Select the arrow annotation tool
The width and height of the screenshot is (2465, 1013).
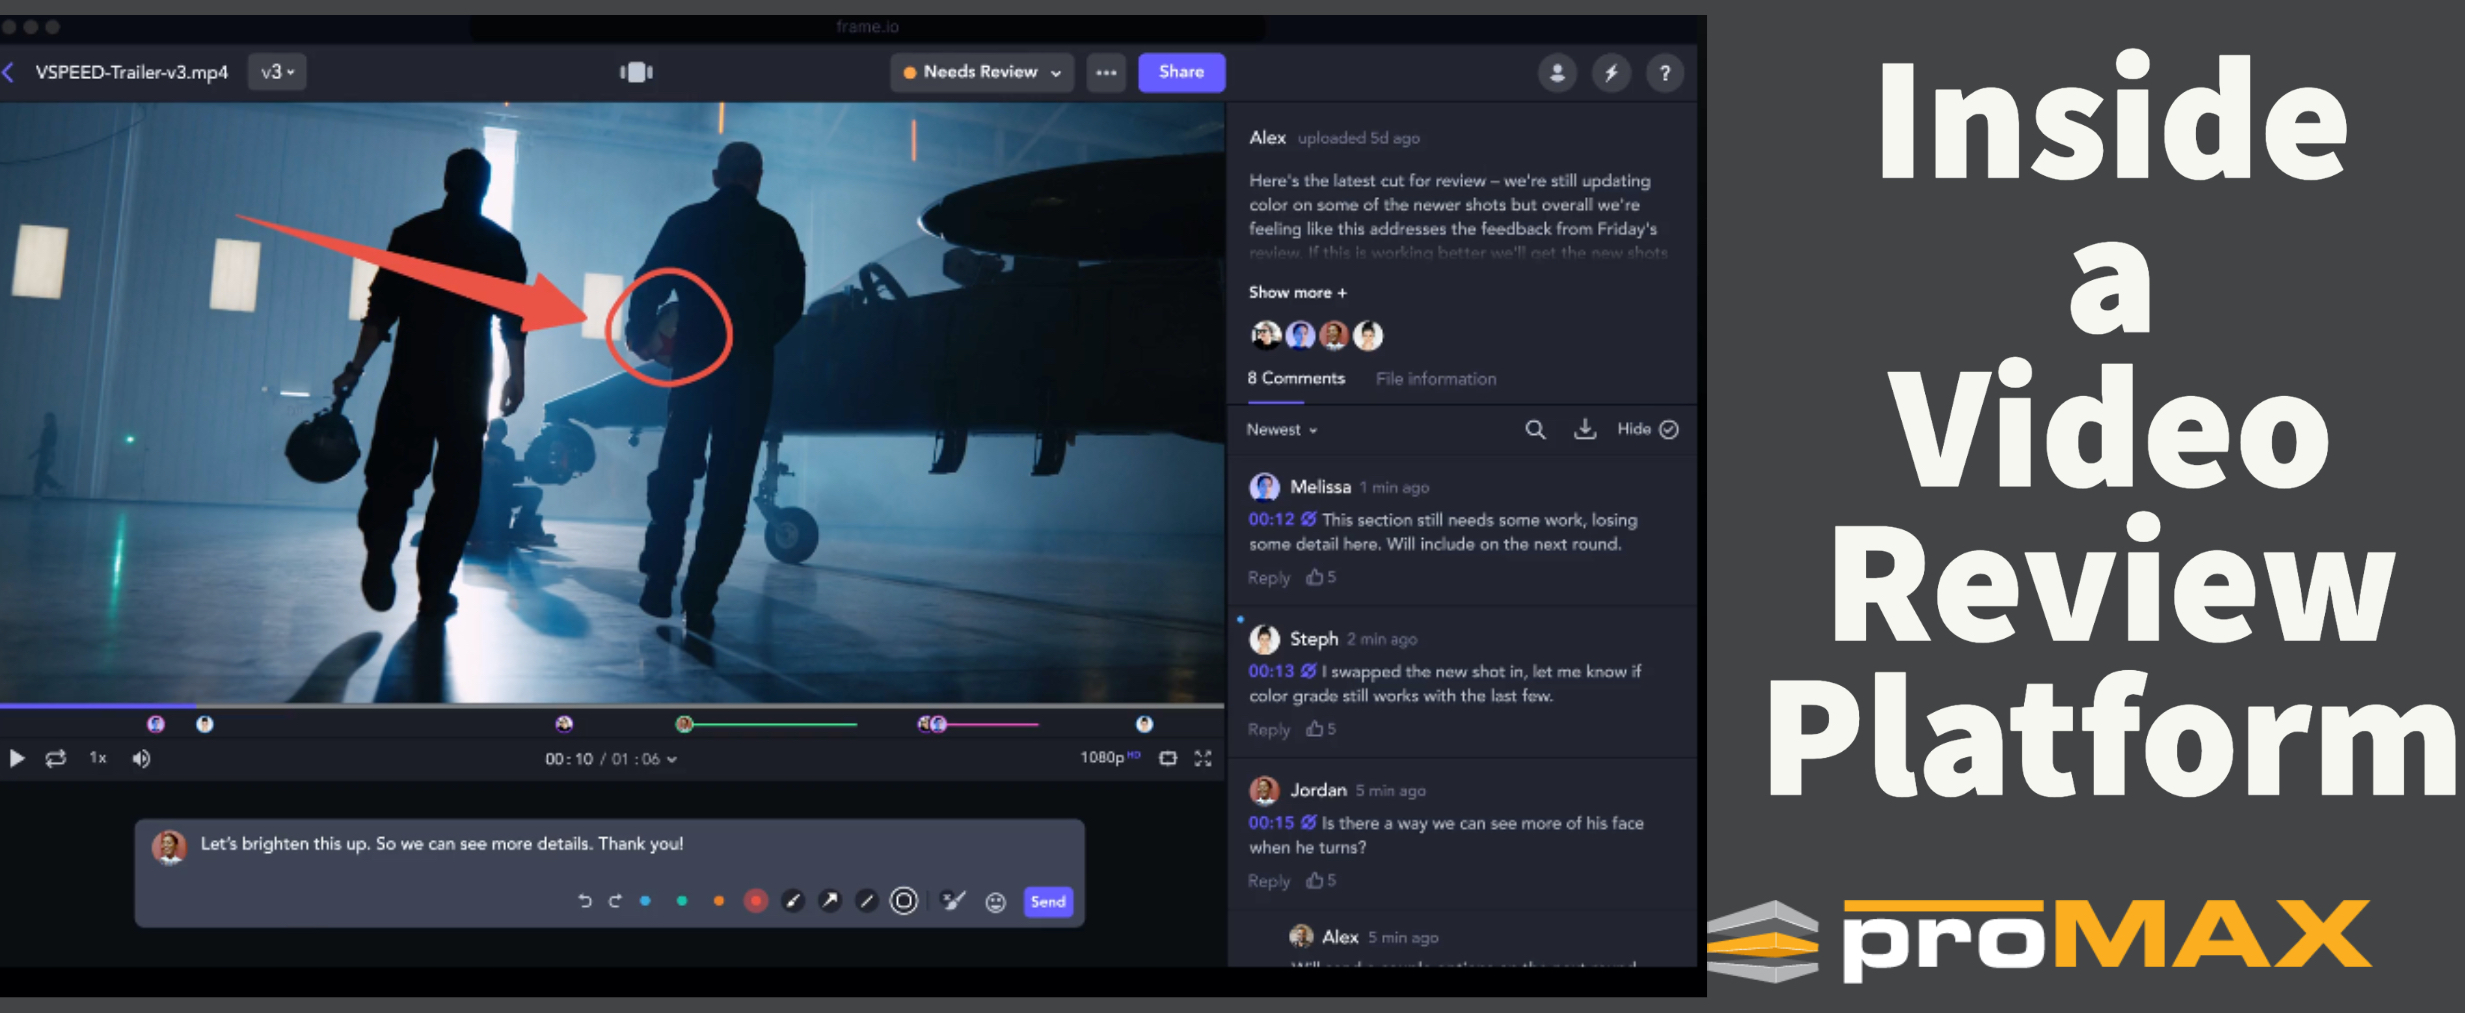(x=830, y=900)
